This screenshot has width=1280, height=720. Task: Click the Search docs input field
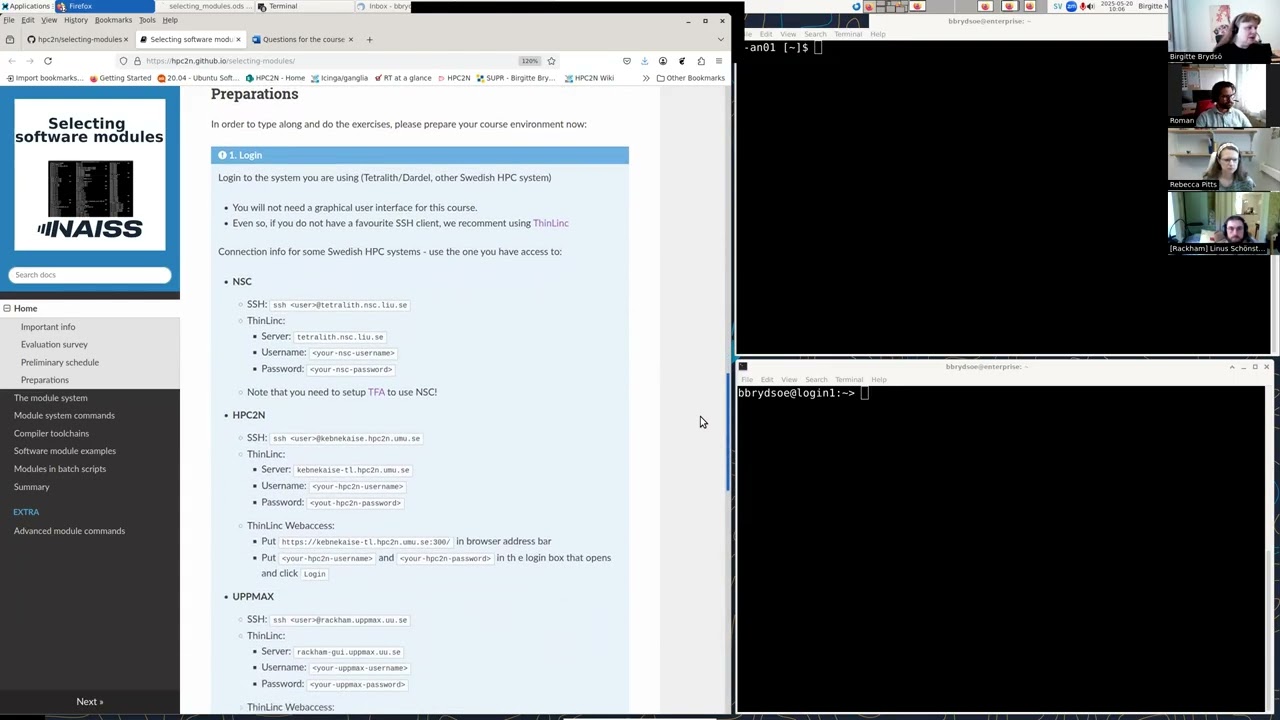[90, 275]
